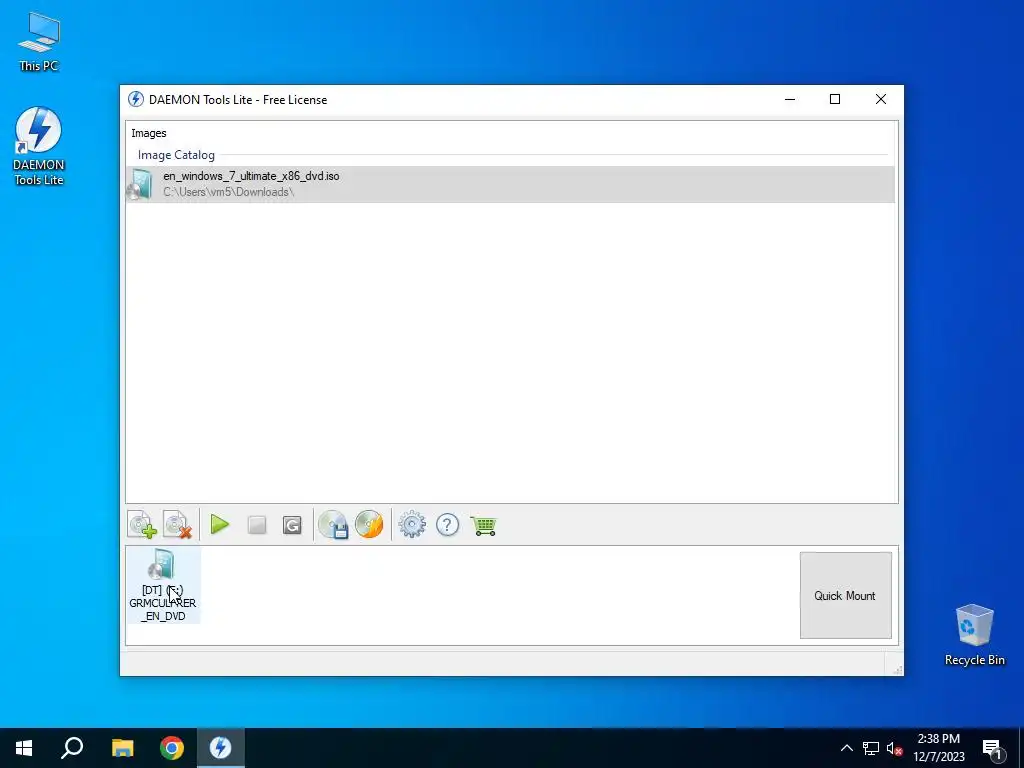Click the Images panel label

(149, 133)
